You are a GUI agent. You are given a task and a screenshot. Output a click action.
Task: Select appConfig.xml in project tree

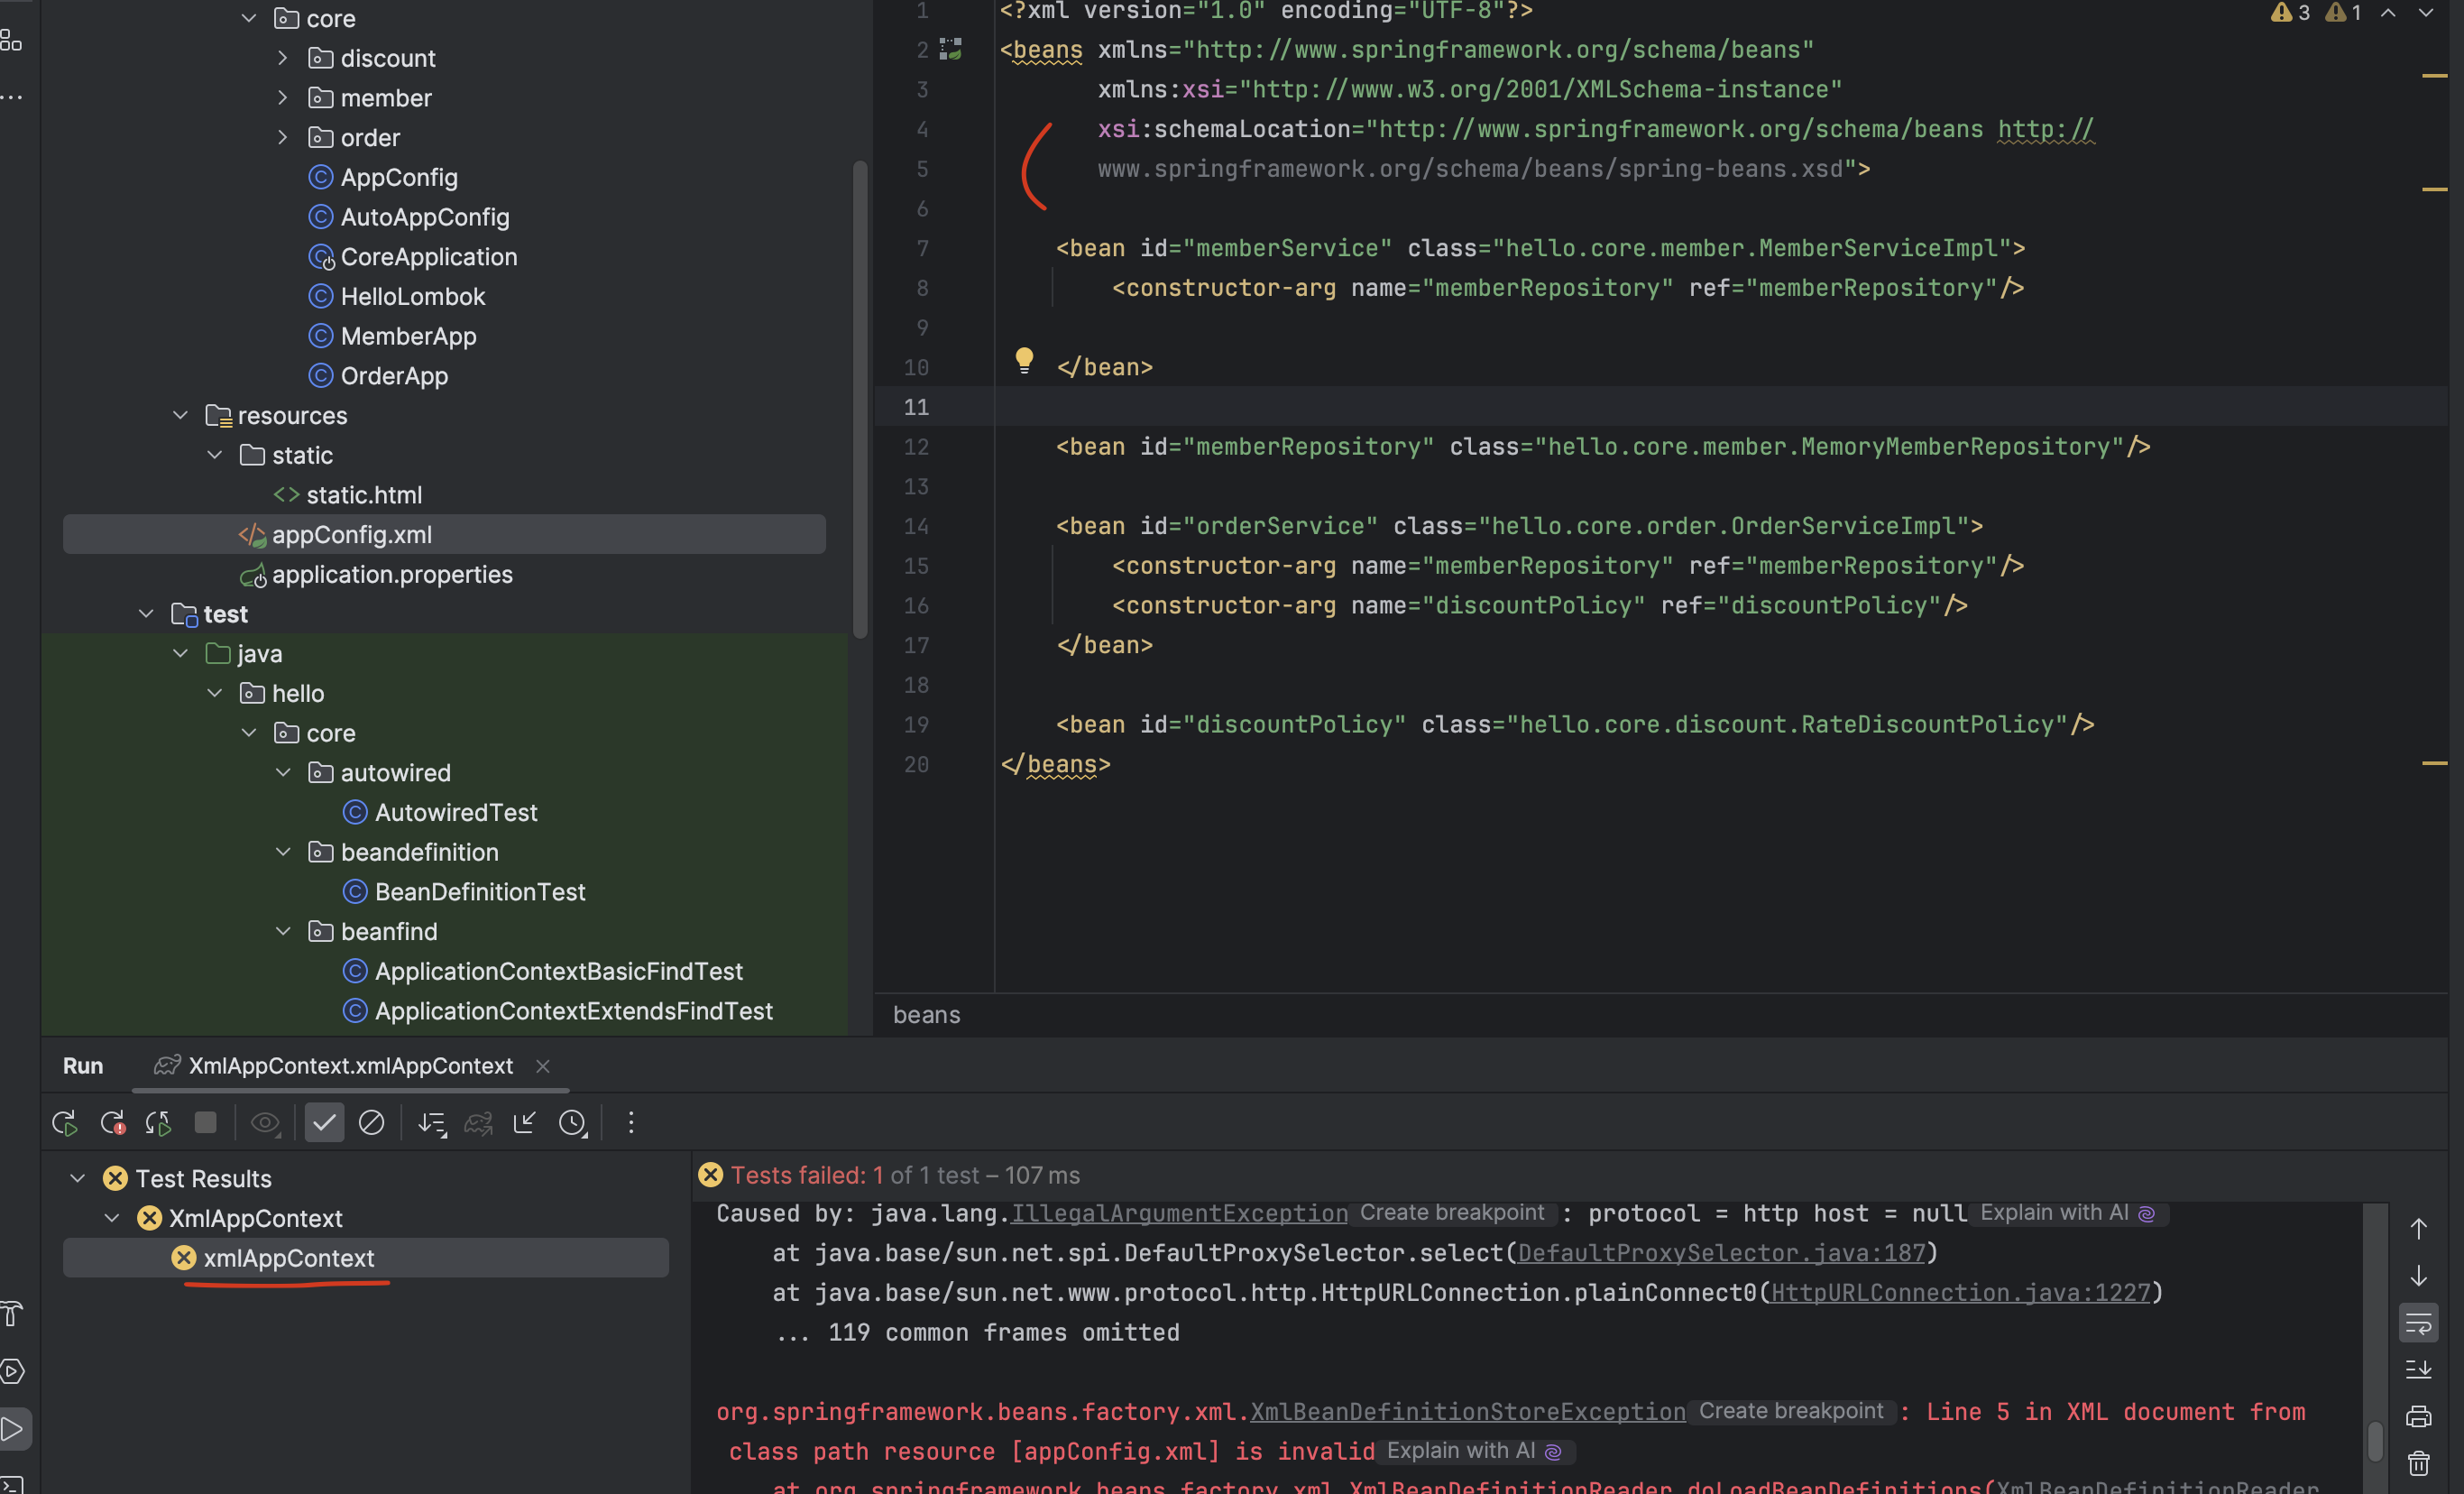(x=444, y=535)
